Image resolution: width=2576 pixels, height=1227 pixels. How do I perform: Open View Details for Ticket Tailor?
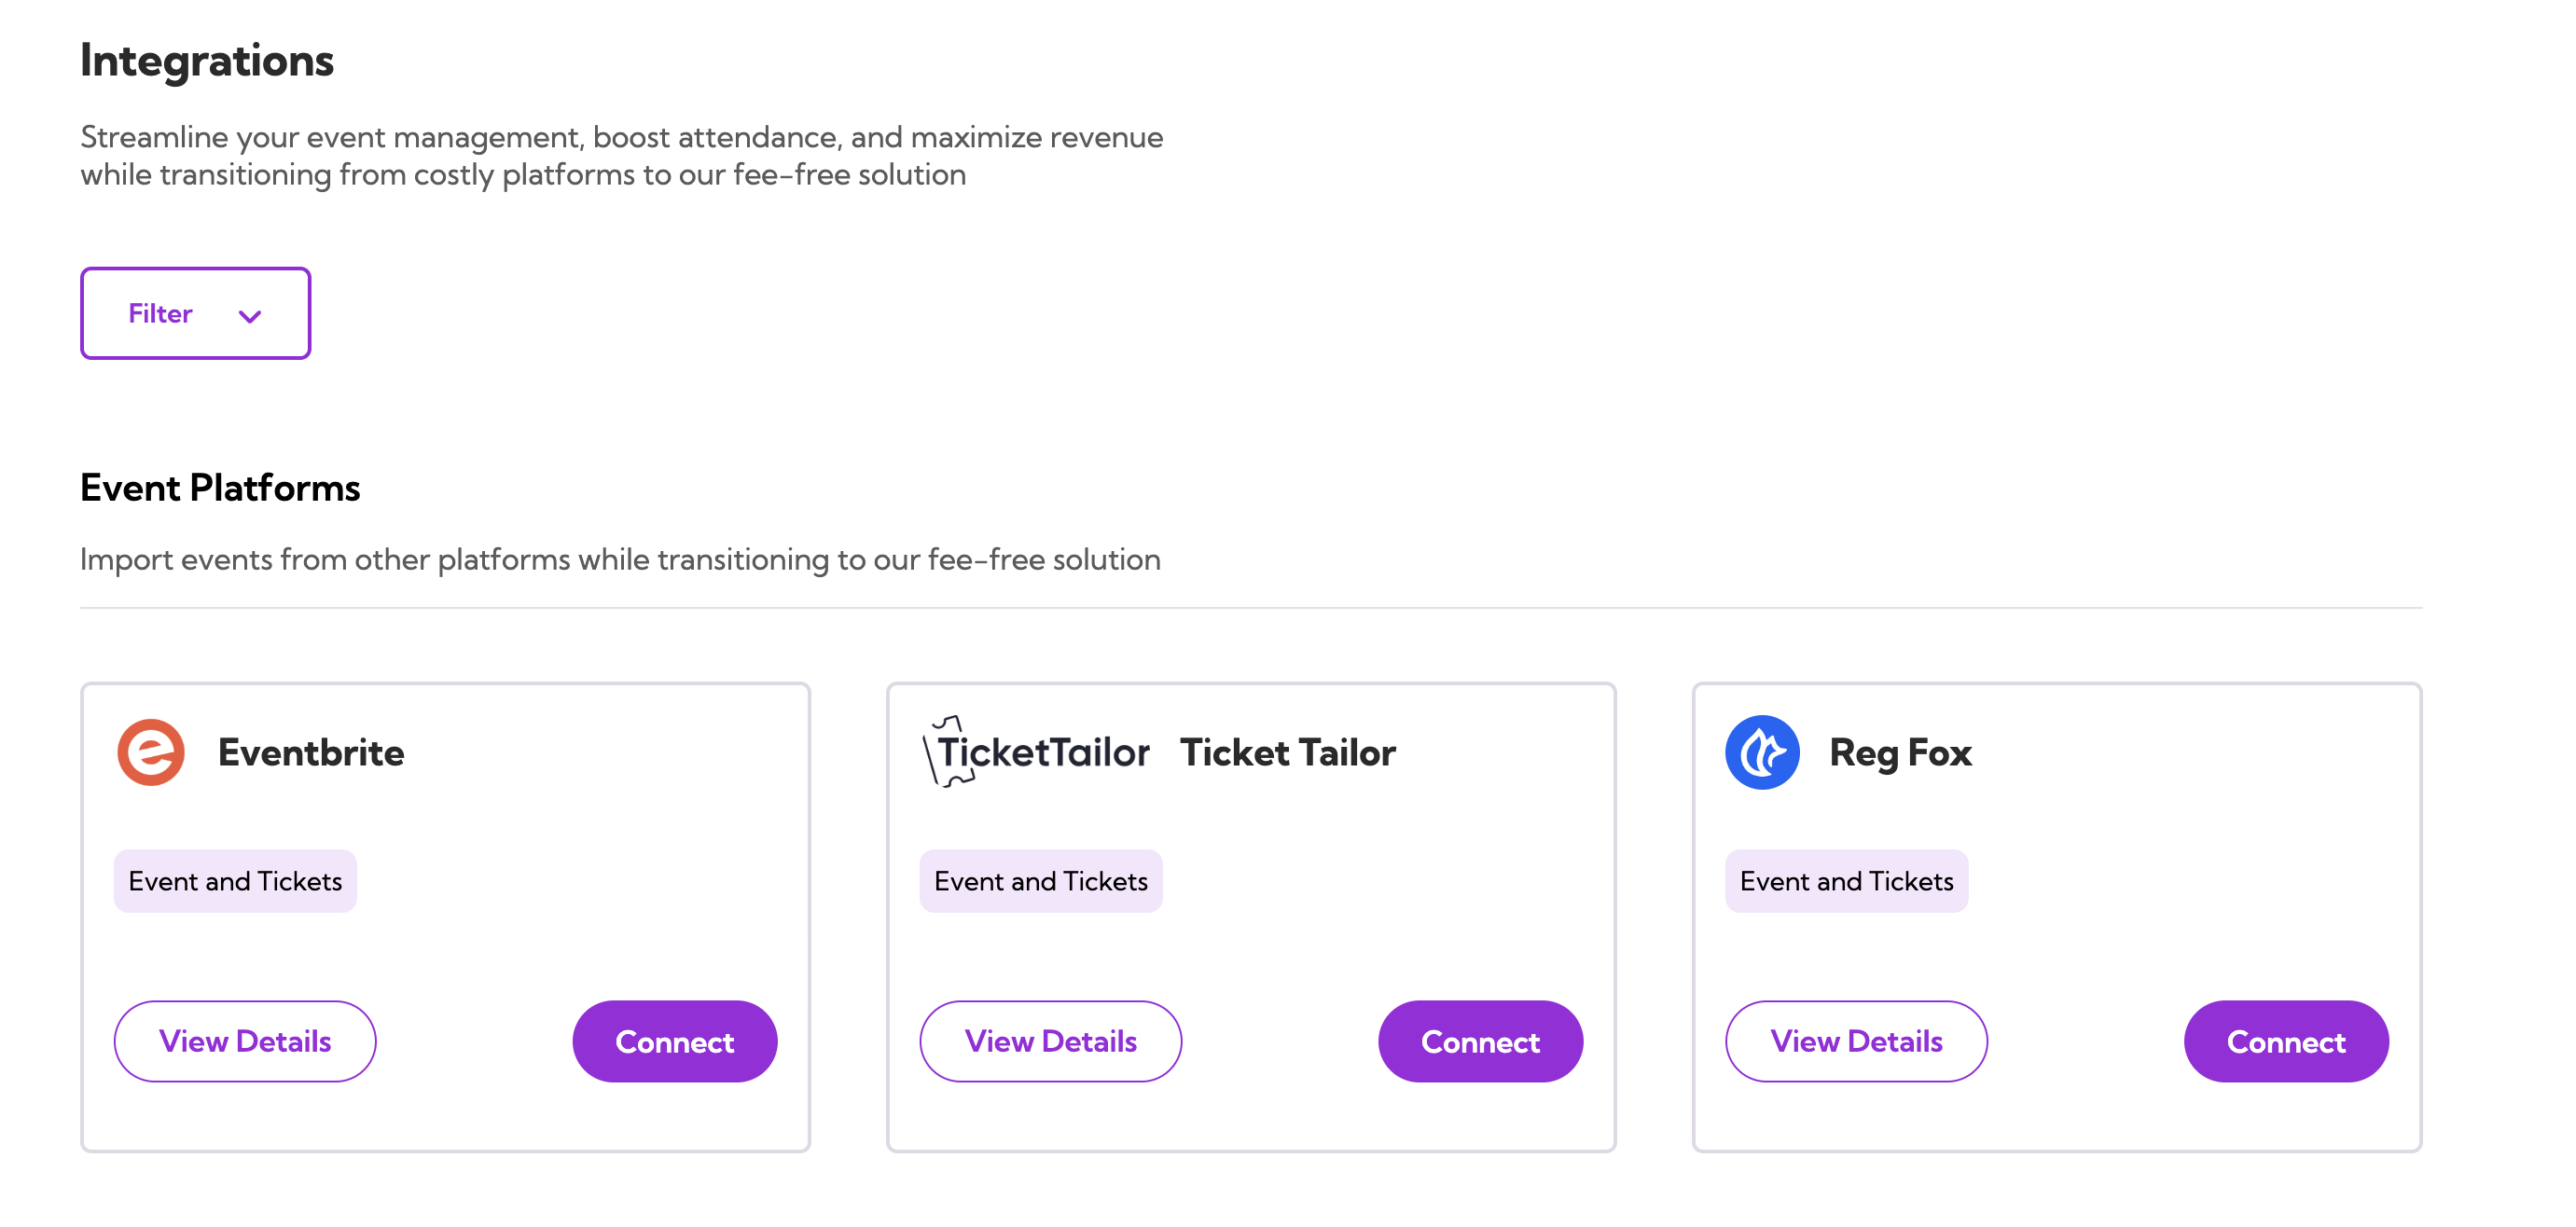point(1050,1041)
